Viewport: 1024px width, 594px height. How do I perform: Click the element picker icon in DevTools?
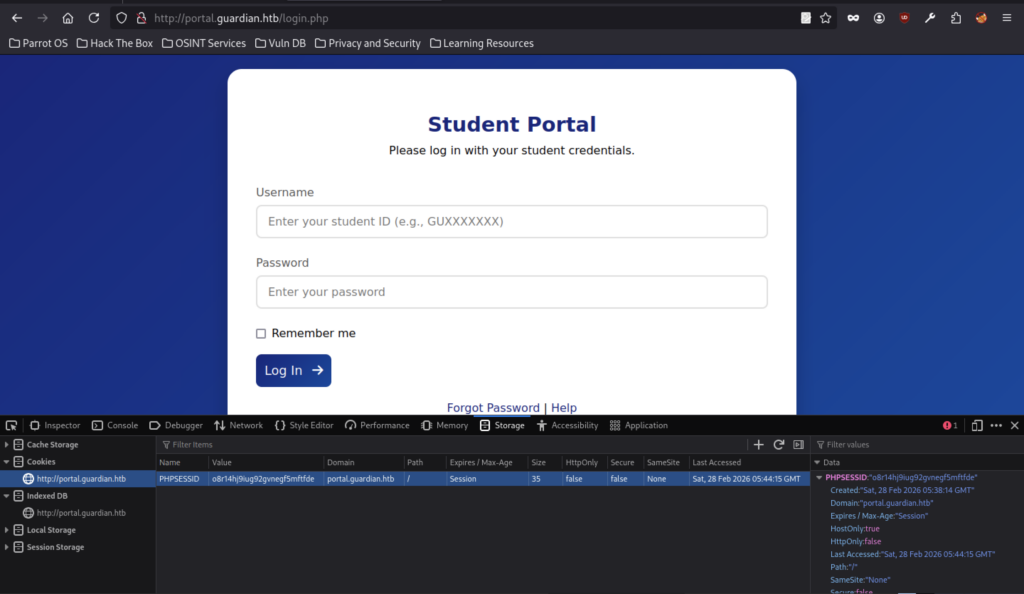[12, 425]
